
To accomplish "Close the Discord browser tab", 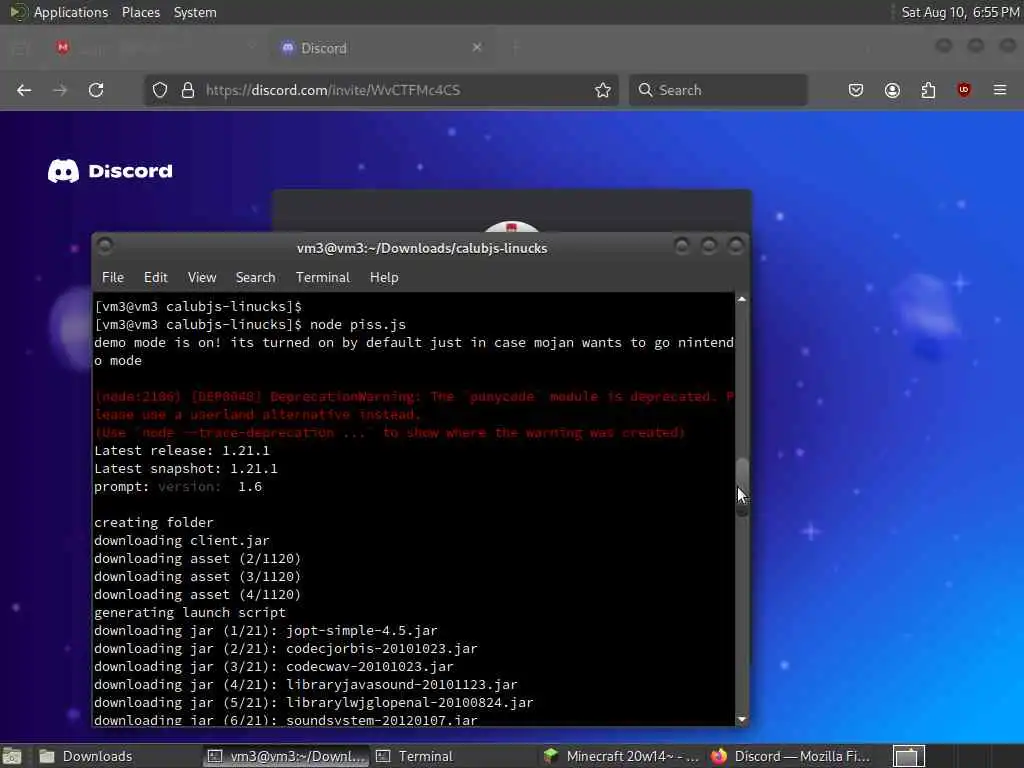I will [x=477, y=48].
